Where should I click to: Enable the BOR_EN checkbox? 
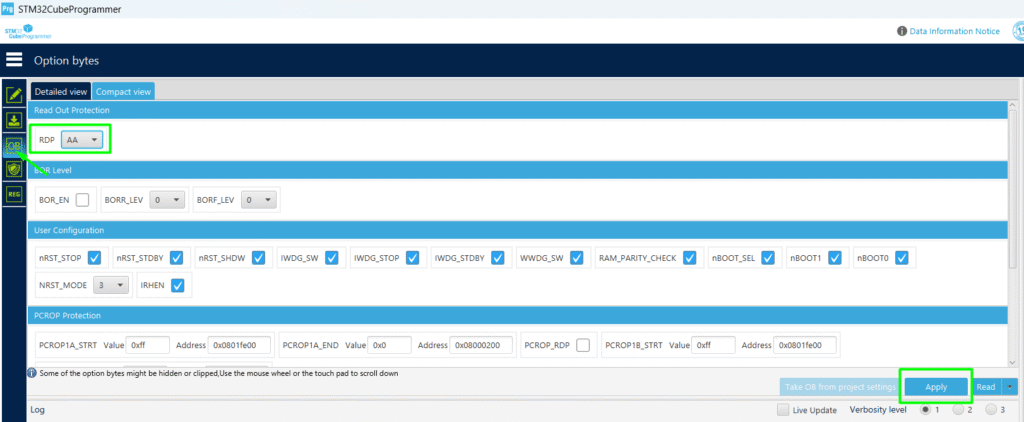pyautogui.click(x=82, y=200)
